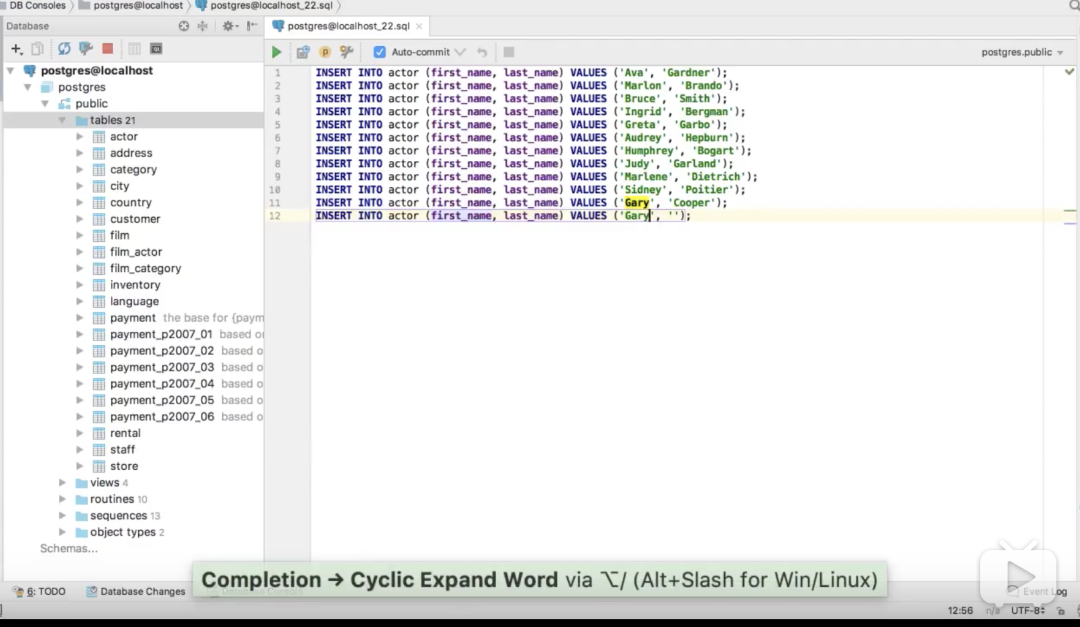Click the grey cancel running statement square

coord(509,52)
